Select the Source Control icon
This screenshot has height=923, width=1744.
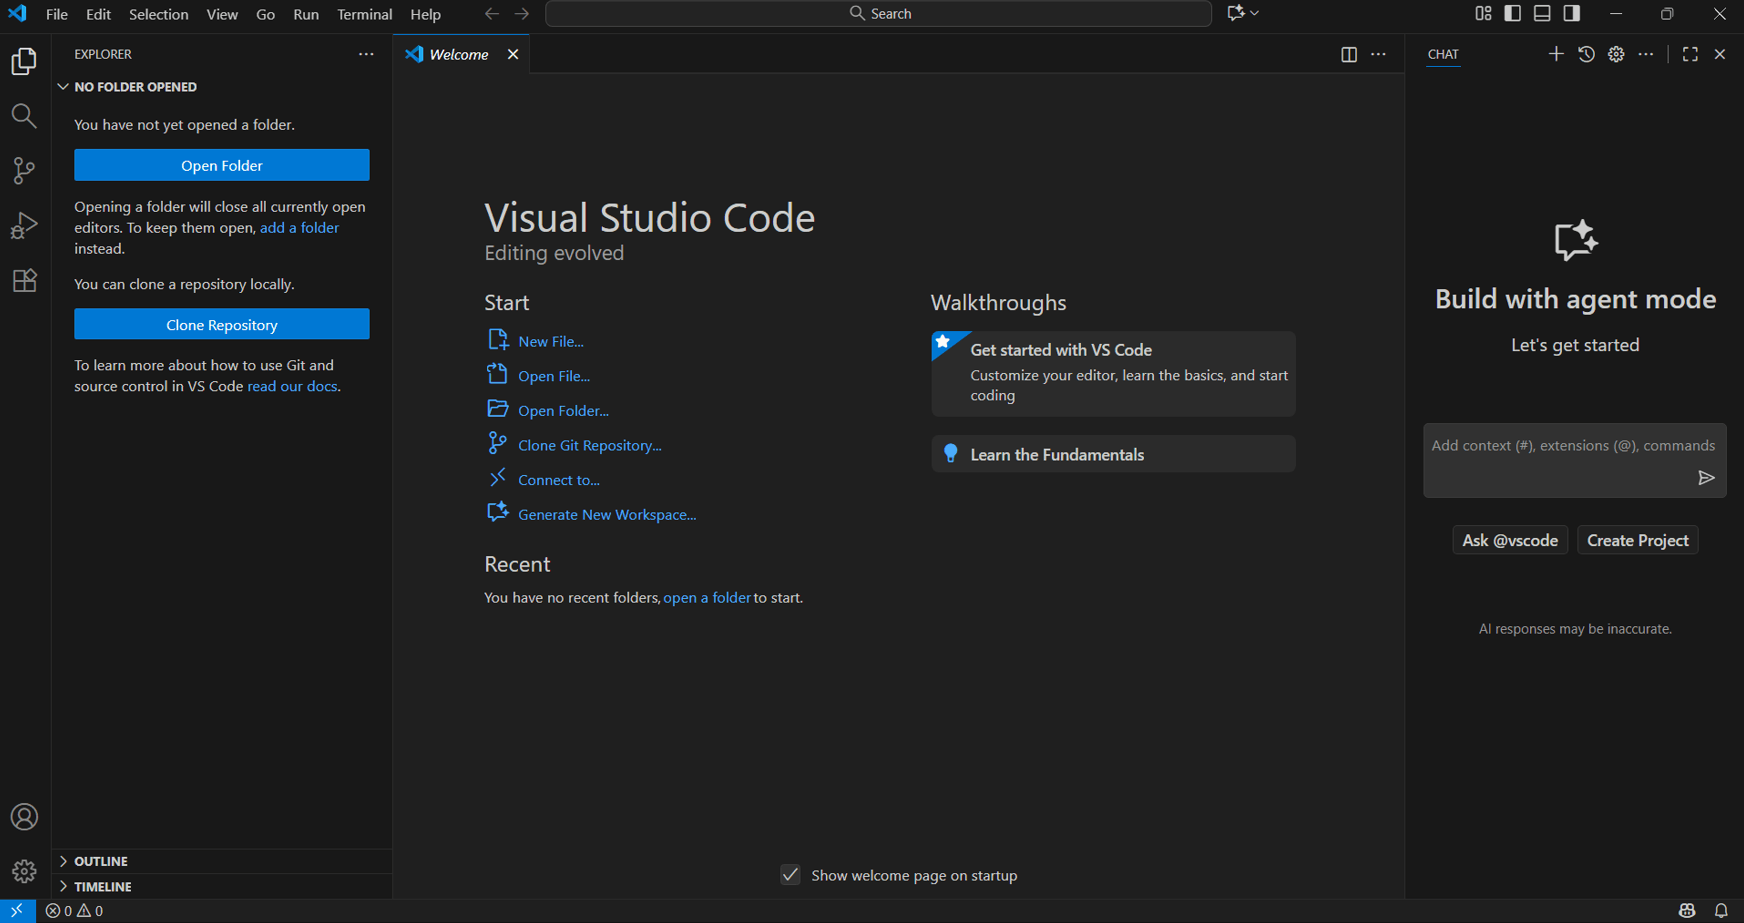coord(24,170)
